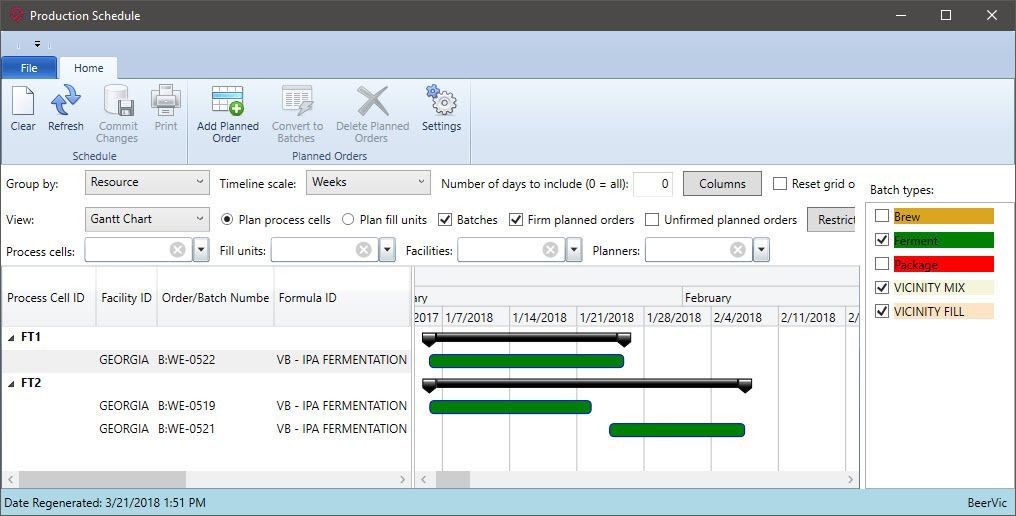Click Convert to Batches icon

click(x=297, y=102)
